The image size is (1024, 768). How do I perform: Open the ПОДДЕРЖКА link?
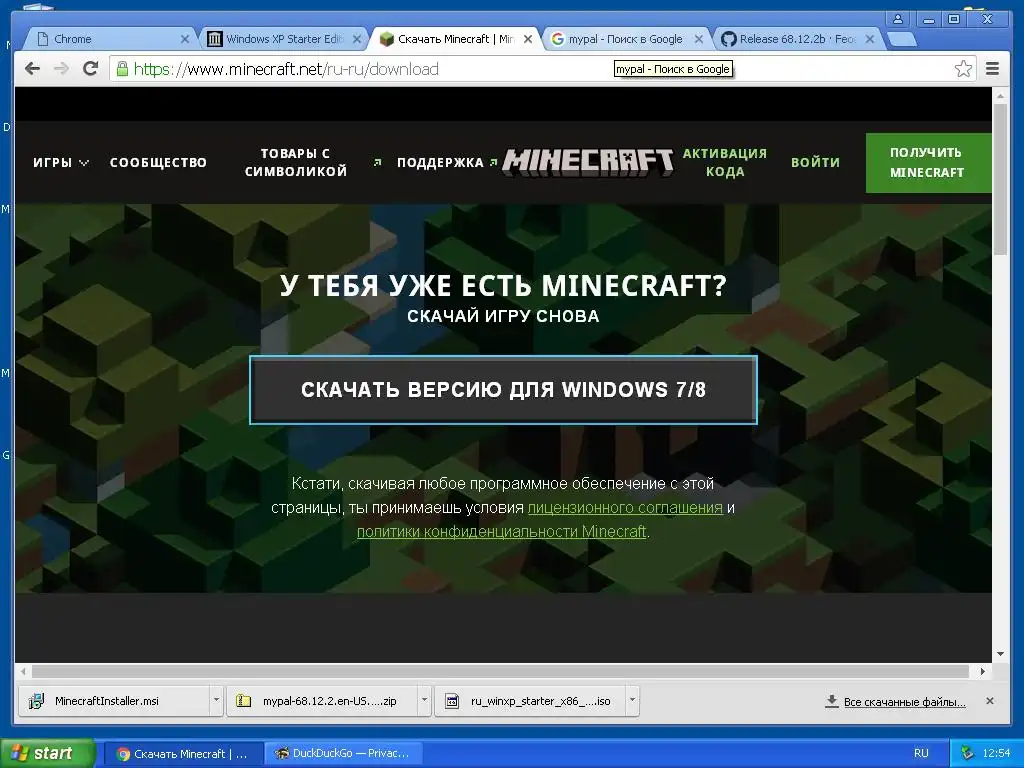[440, 163]
